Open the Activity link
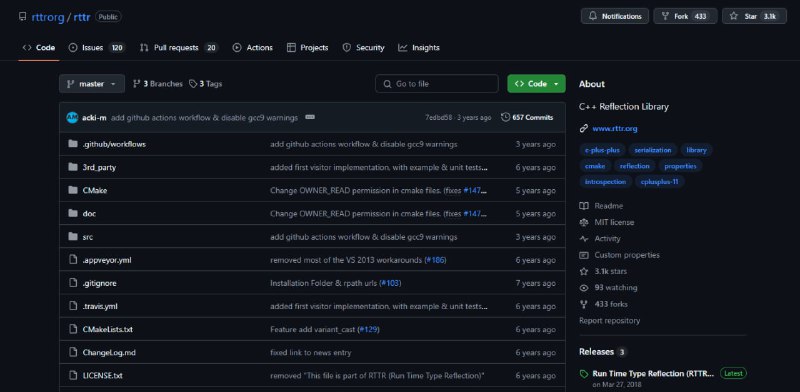Viewport: 800px width, 392px height. click(600, 238)
